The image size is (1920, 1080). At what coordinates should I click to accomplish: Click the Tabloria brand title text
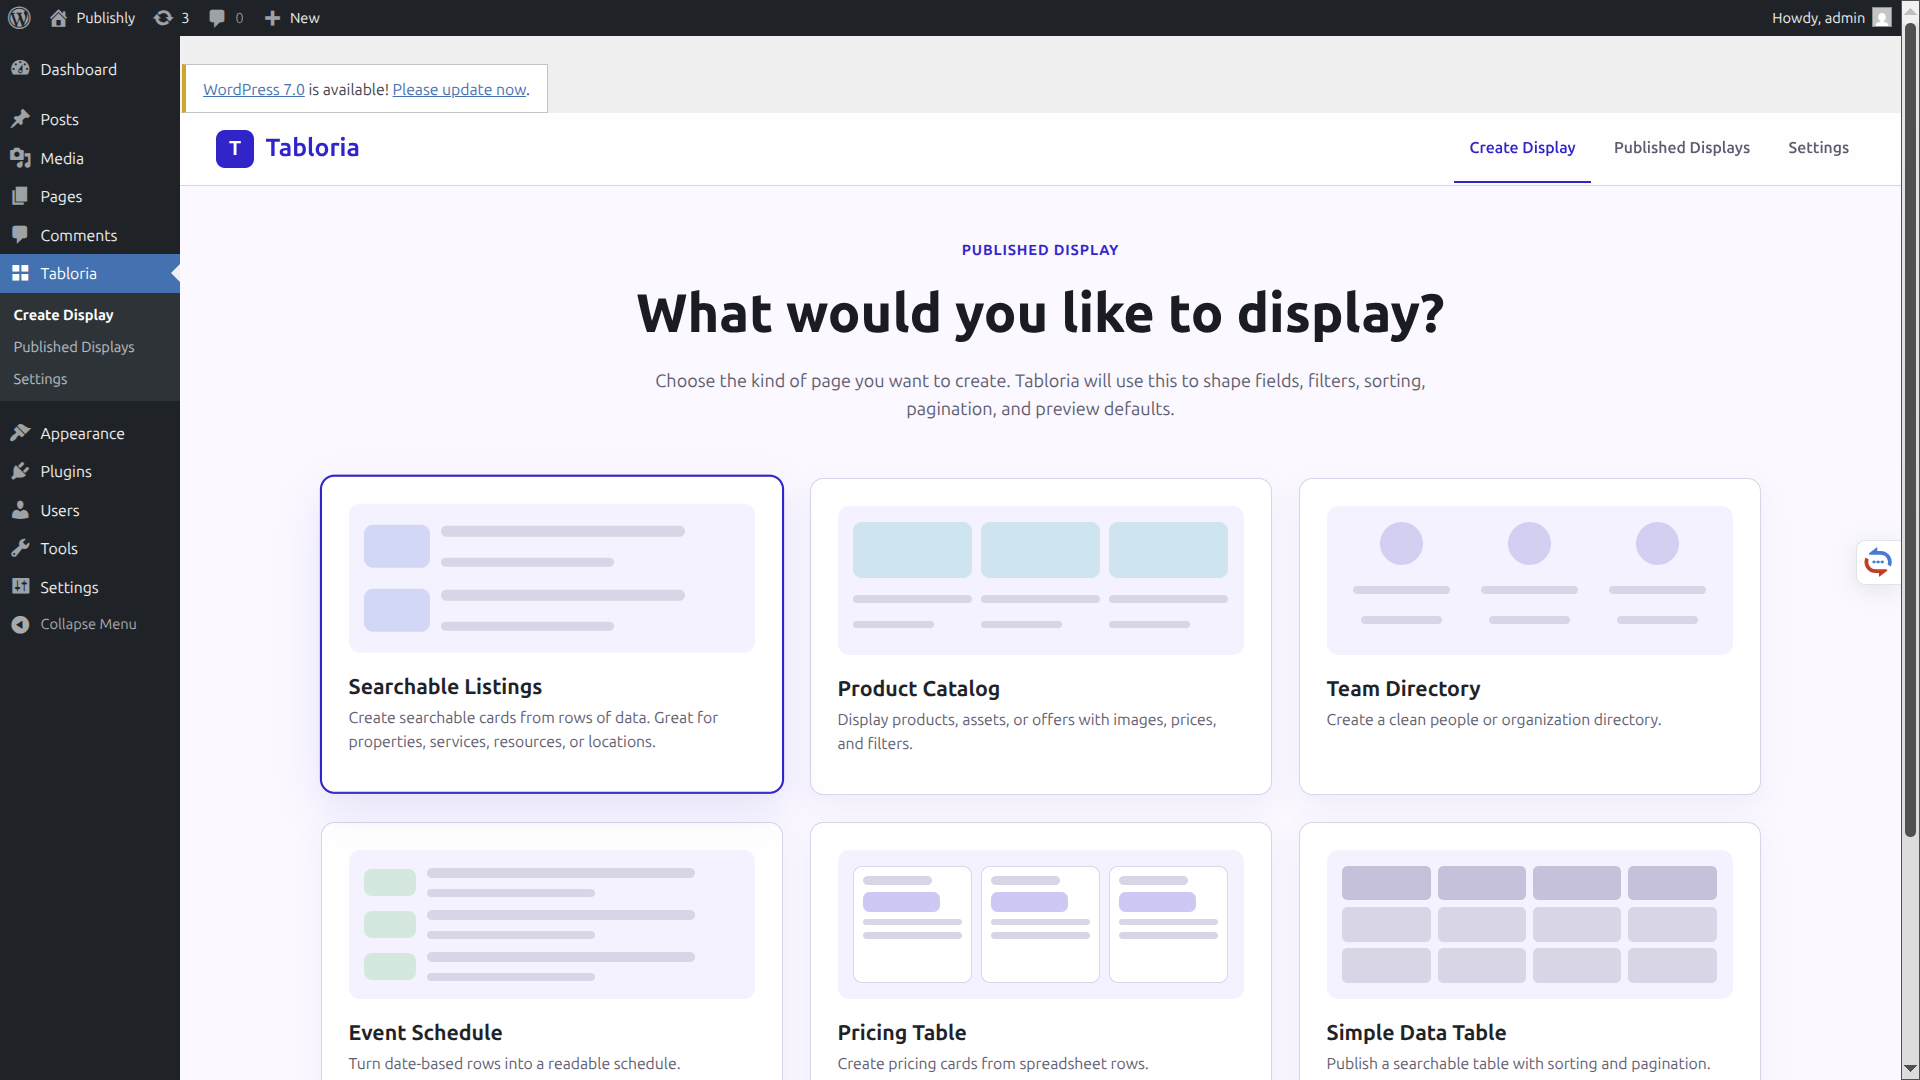(x=312, y=148)
